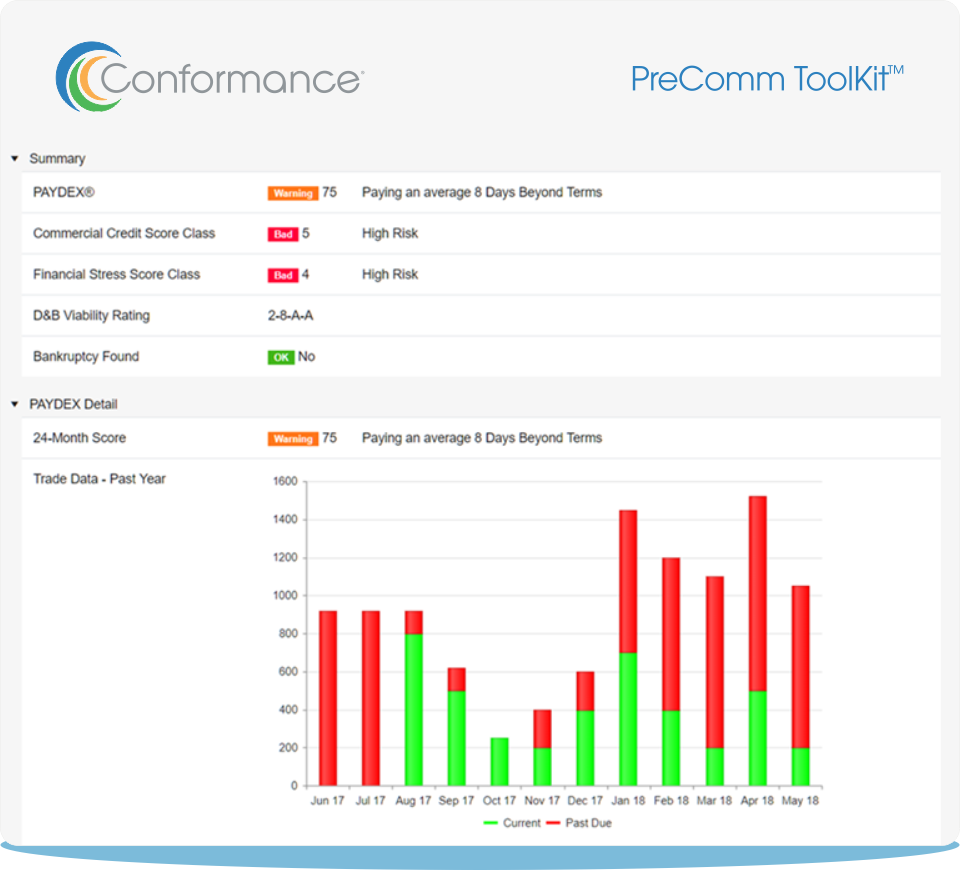Viewport: 960px width, 870px height.
Task: Click the Apr 18 green Current segment
Action: (x=757, y=738)
